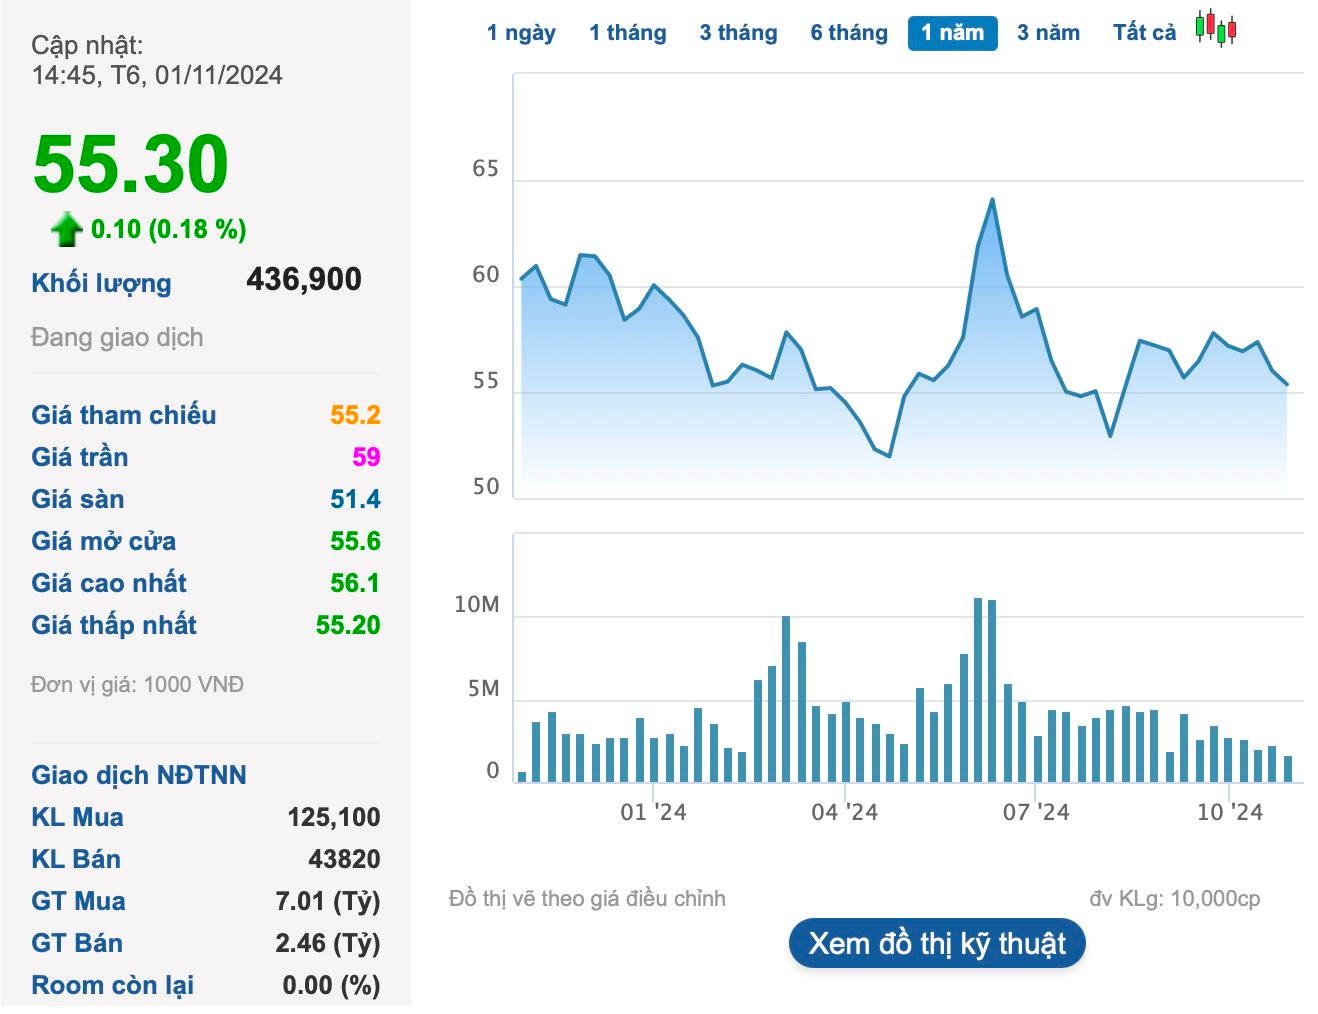Click the 07 '24 x-axis marker
1318x1014 pixels.
tap(1036, 812)
